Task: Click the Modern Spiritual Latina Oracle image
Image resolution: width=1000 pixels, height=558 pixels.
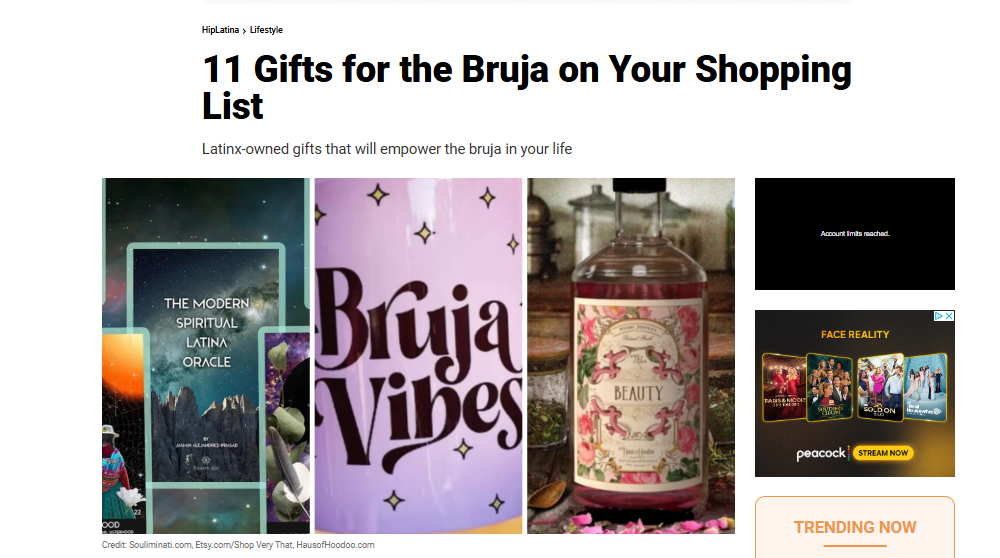Action: click(x=206, y=356)
